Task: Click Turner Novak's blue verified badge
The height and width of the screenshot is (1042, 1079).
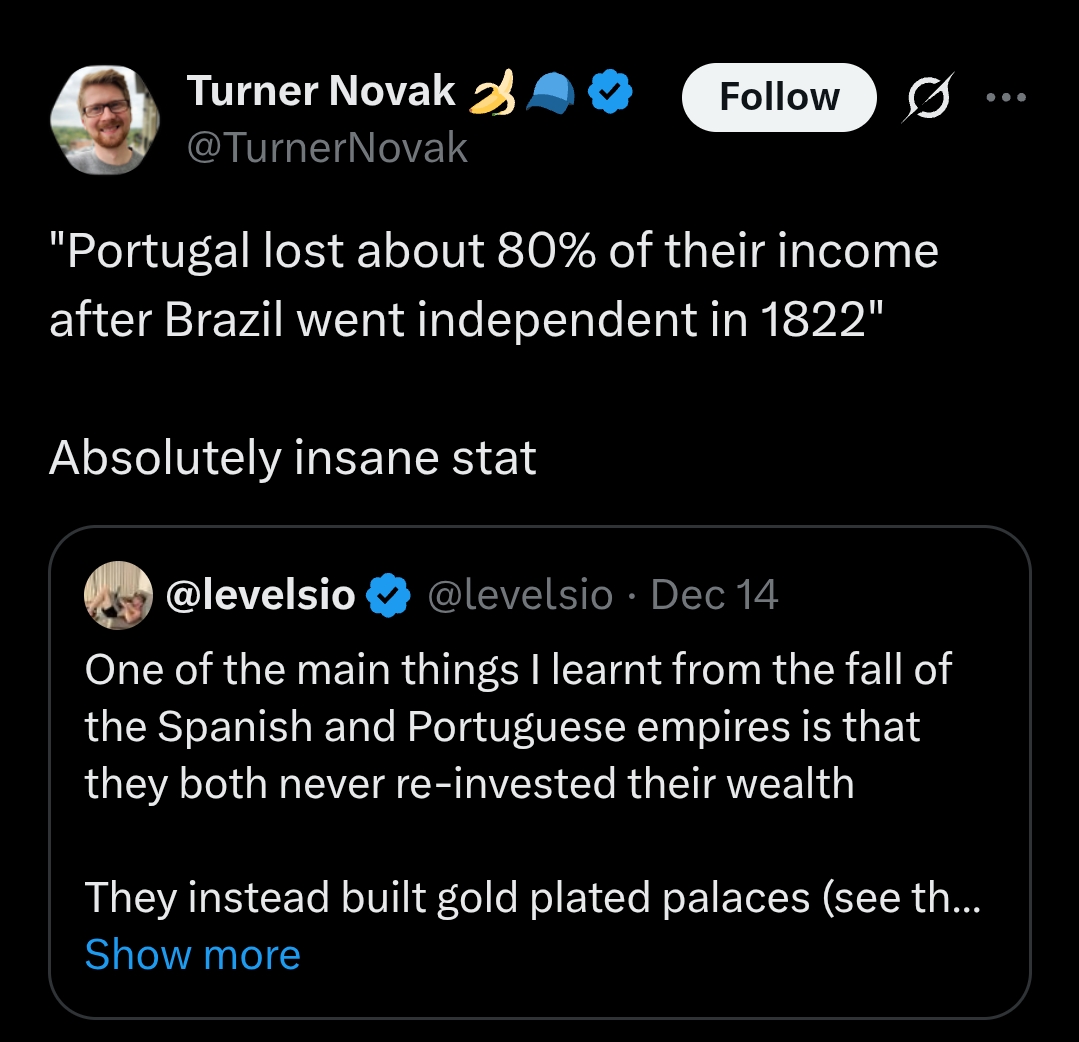Action: coord(610,91)
